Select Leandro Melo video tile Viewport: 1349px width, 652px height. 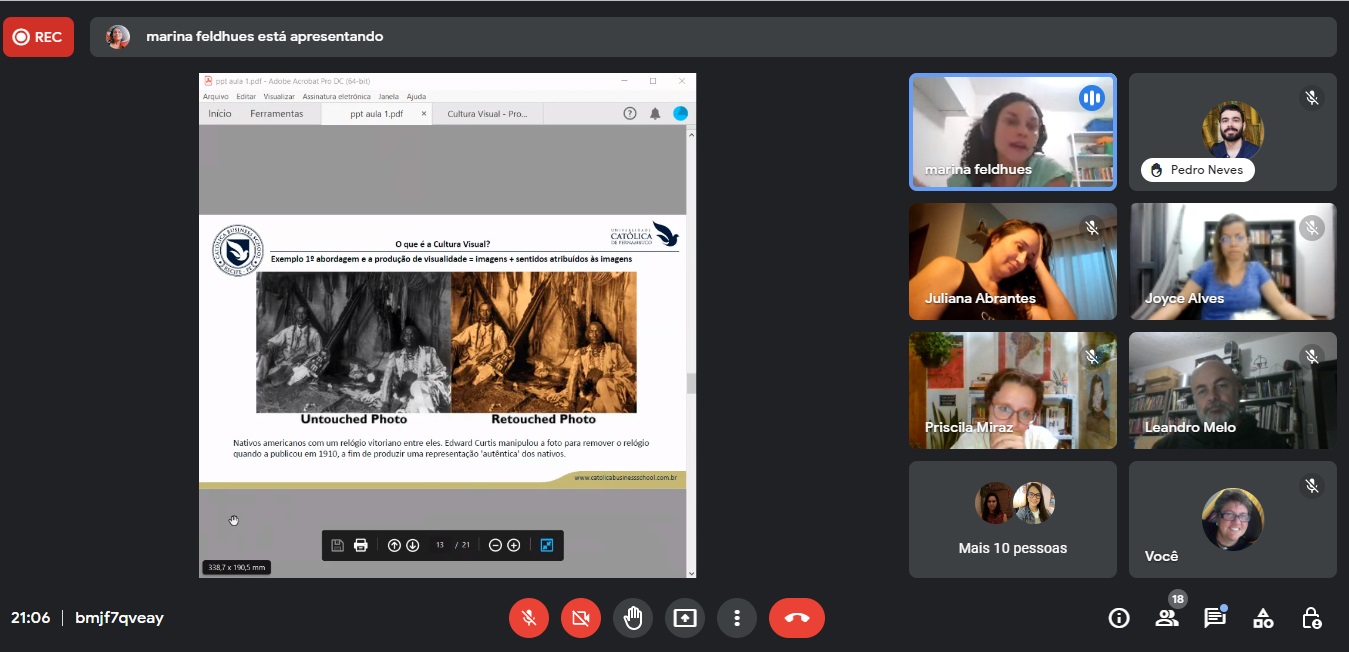[1233, 390]
